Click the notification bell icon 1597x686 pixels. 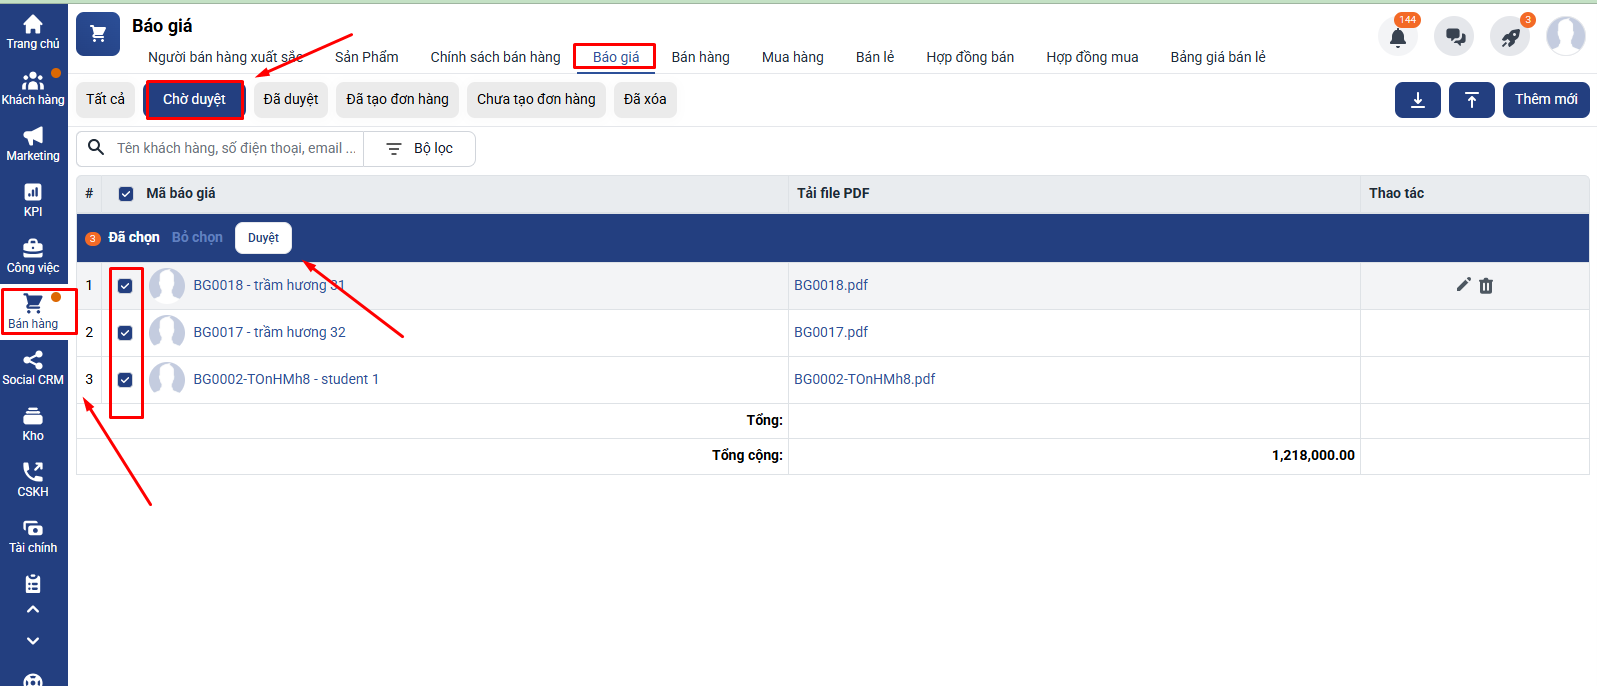pyautogui.click(x=1397, y=37)
